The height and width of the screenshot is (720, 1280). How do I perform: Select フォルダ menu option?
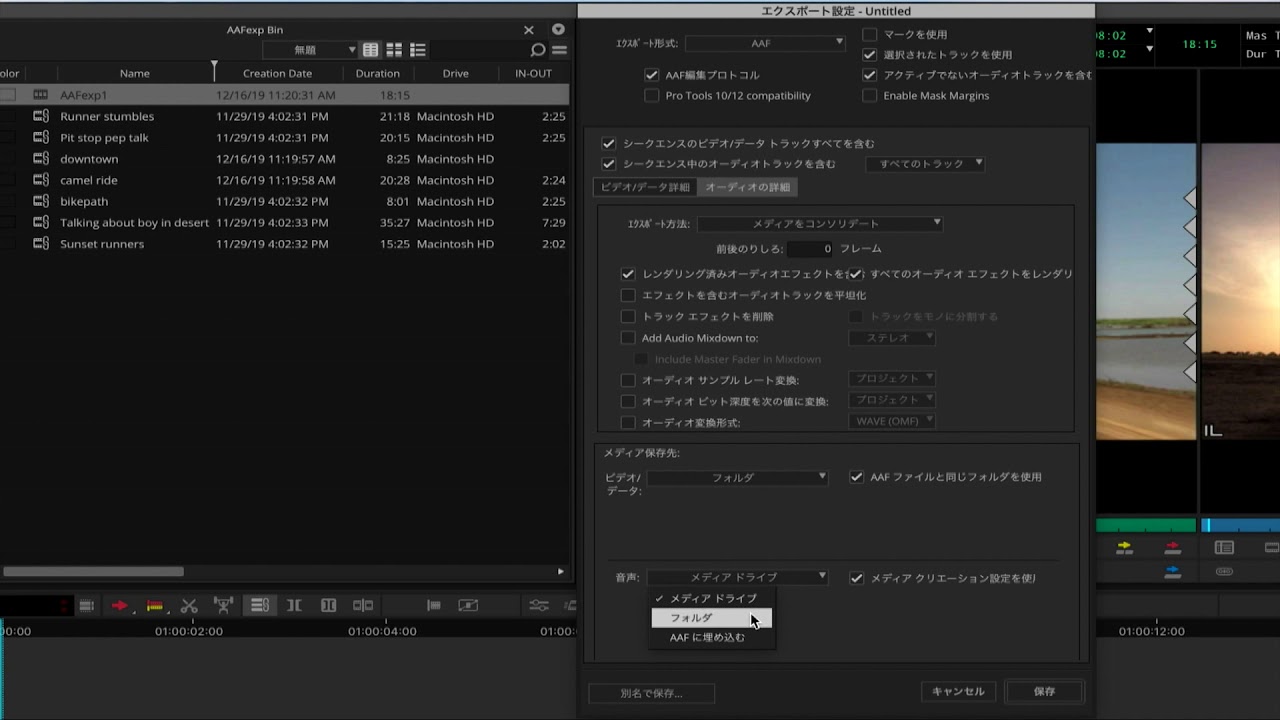coord(712,618)
